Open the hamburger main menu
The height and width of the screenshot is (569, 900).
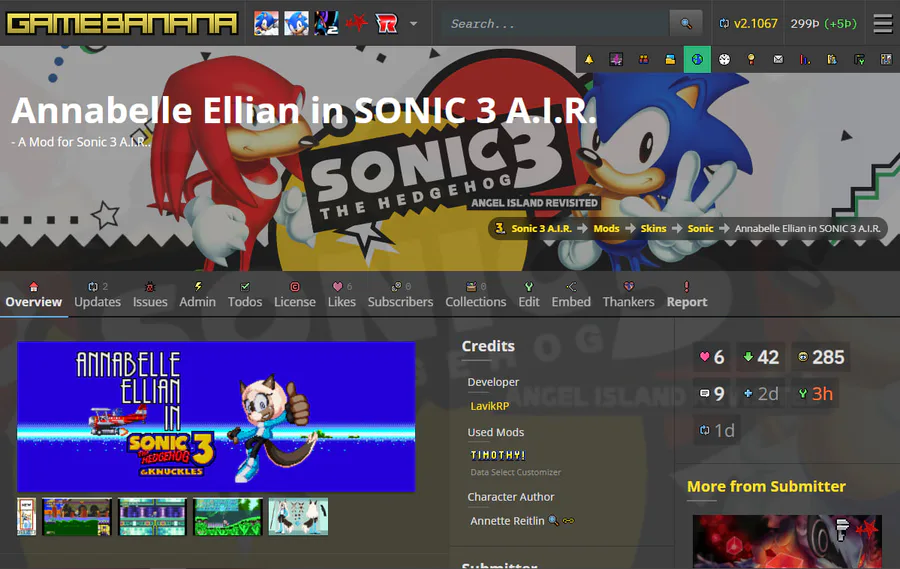tap(883, 24)
